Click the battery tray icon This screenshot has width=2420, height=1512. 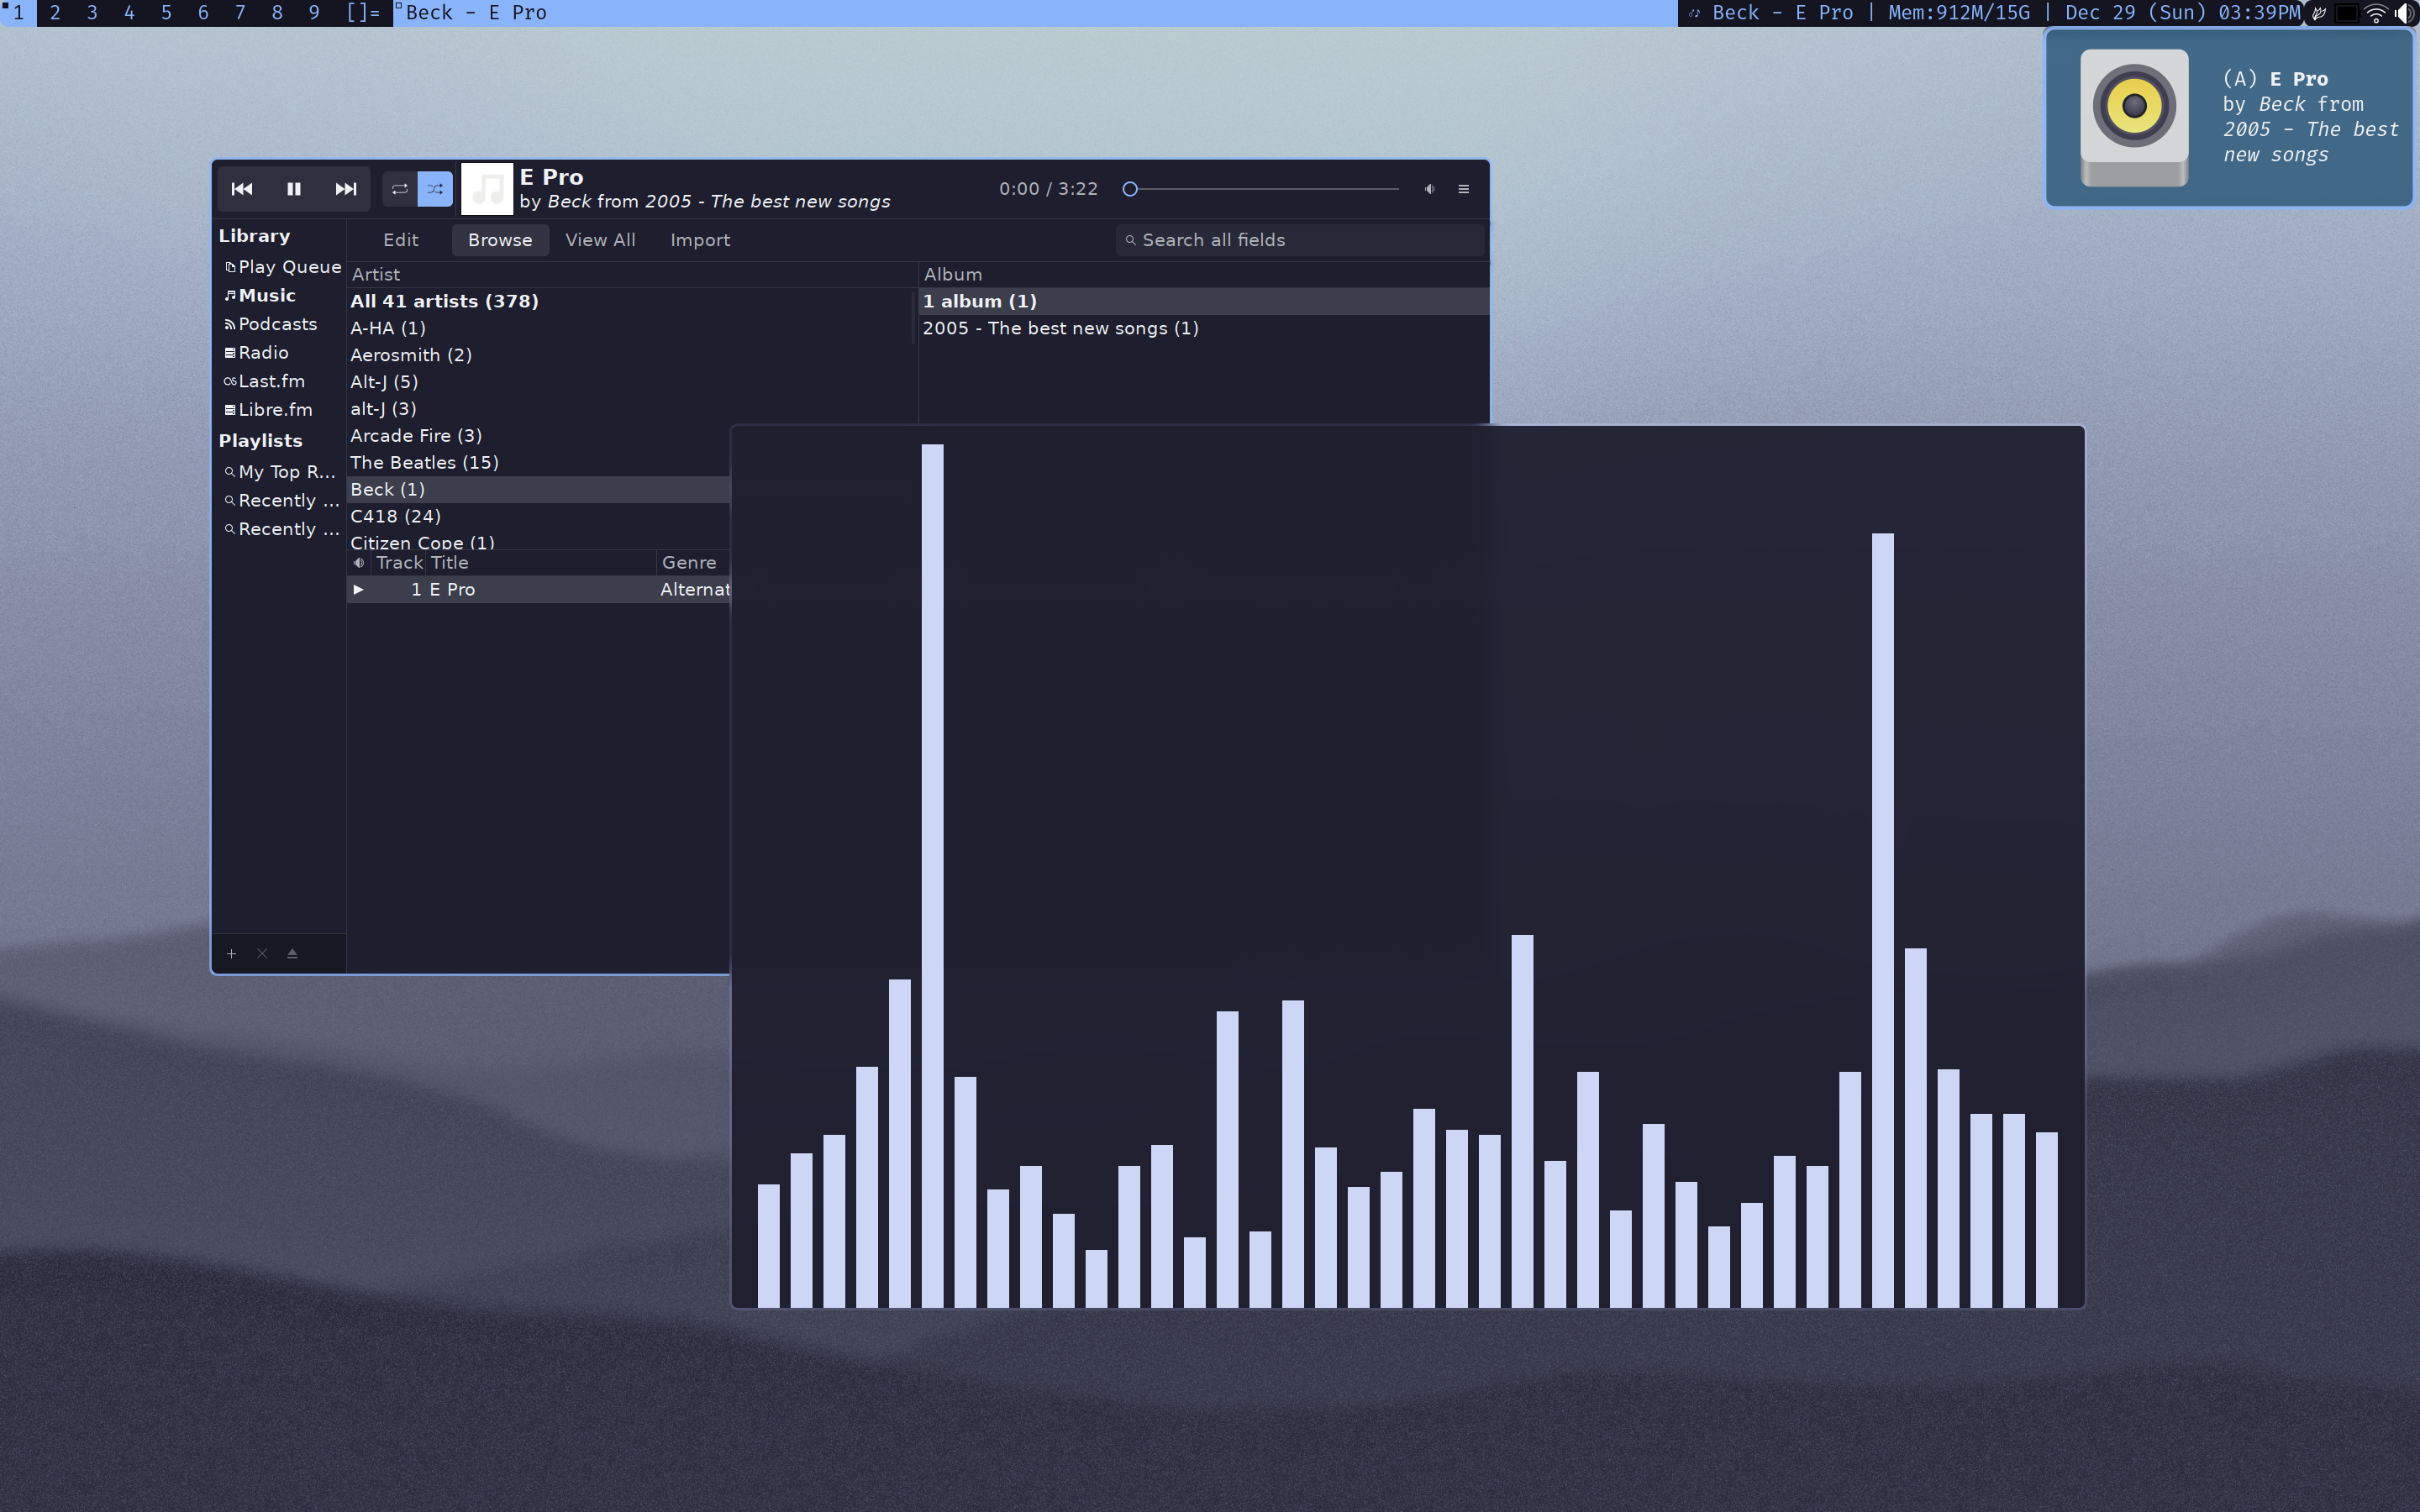[2346, 13]
